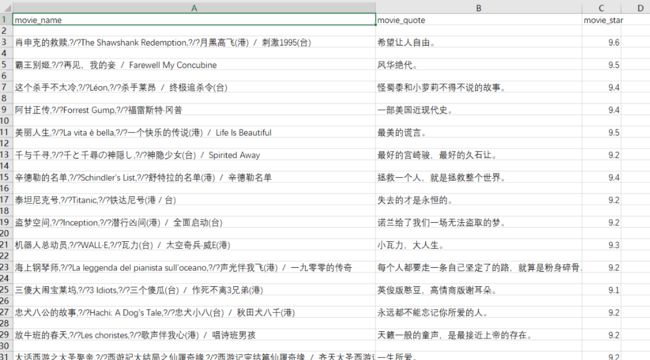The image size is (650, 360).
Task: Click the movie_quote header cell
Action: coord(478,20)
